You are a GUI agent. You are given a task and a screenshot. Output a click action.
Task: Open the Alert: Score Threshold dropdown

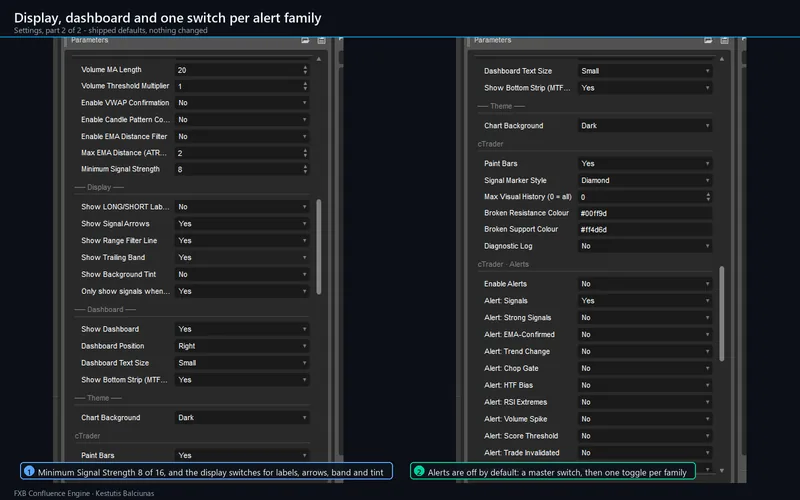coord(645,436)
